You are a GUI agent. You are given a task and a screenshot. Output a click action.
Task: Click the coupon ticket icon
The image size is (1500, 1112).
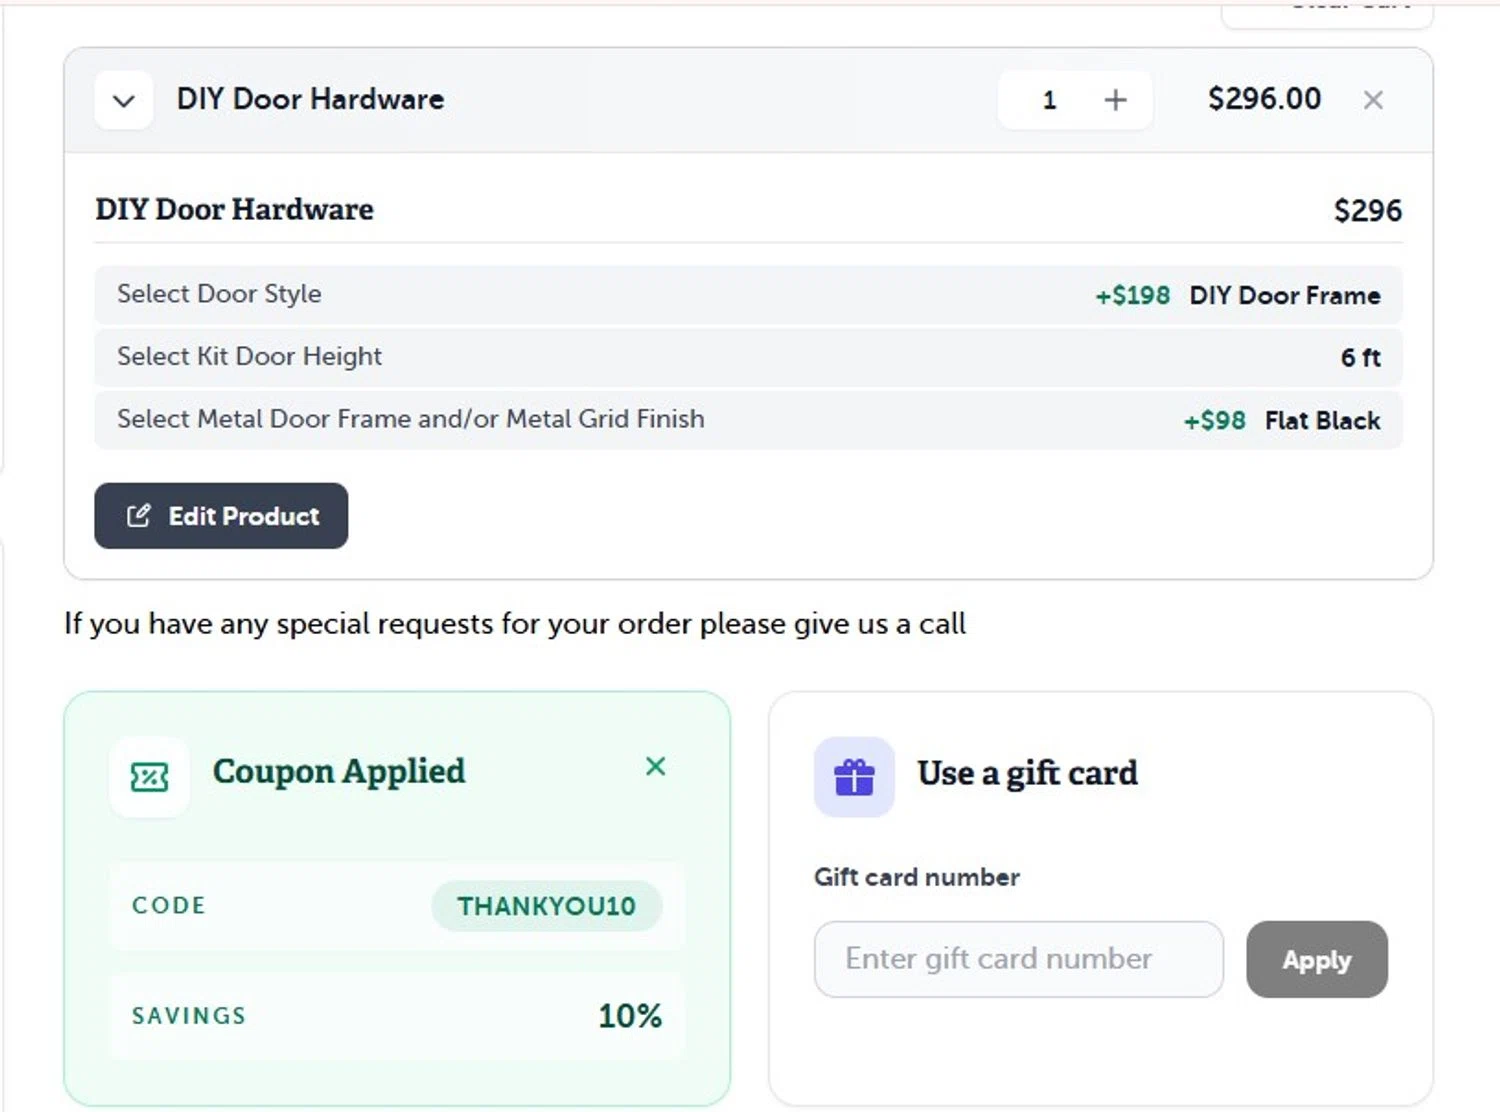(x=150, y=777)
